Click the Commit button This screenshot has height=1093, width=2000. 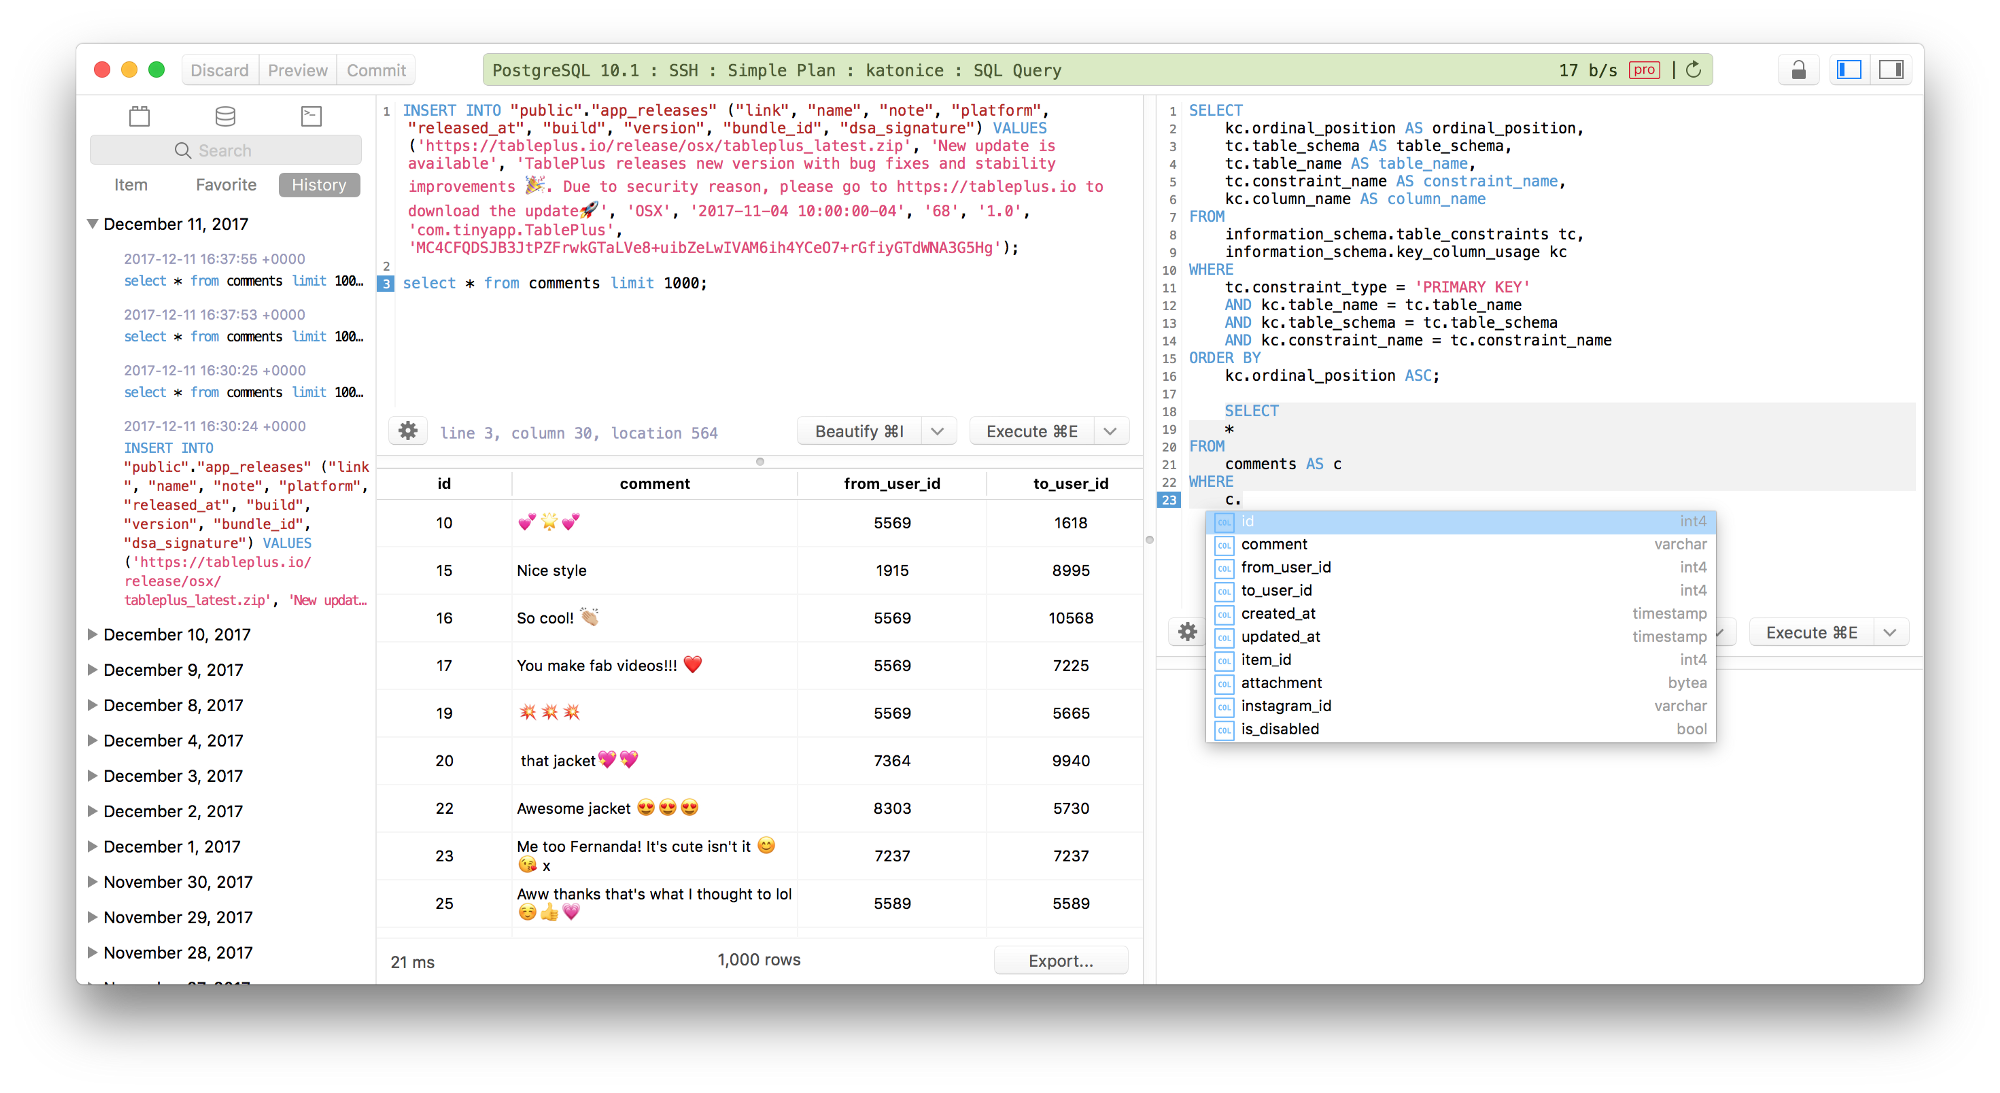click(x=376, y=70)
